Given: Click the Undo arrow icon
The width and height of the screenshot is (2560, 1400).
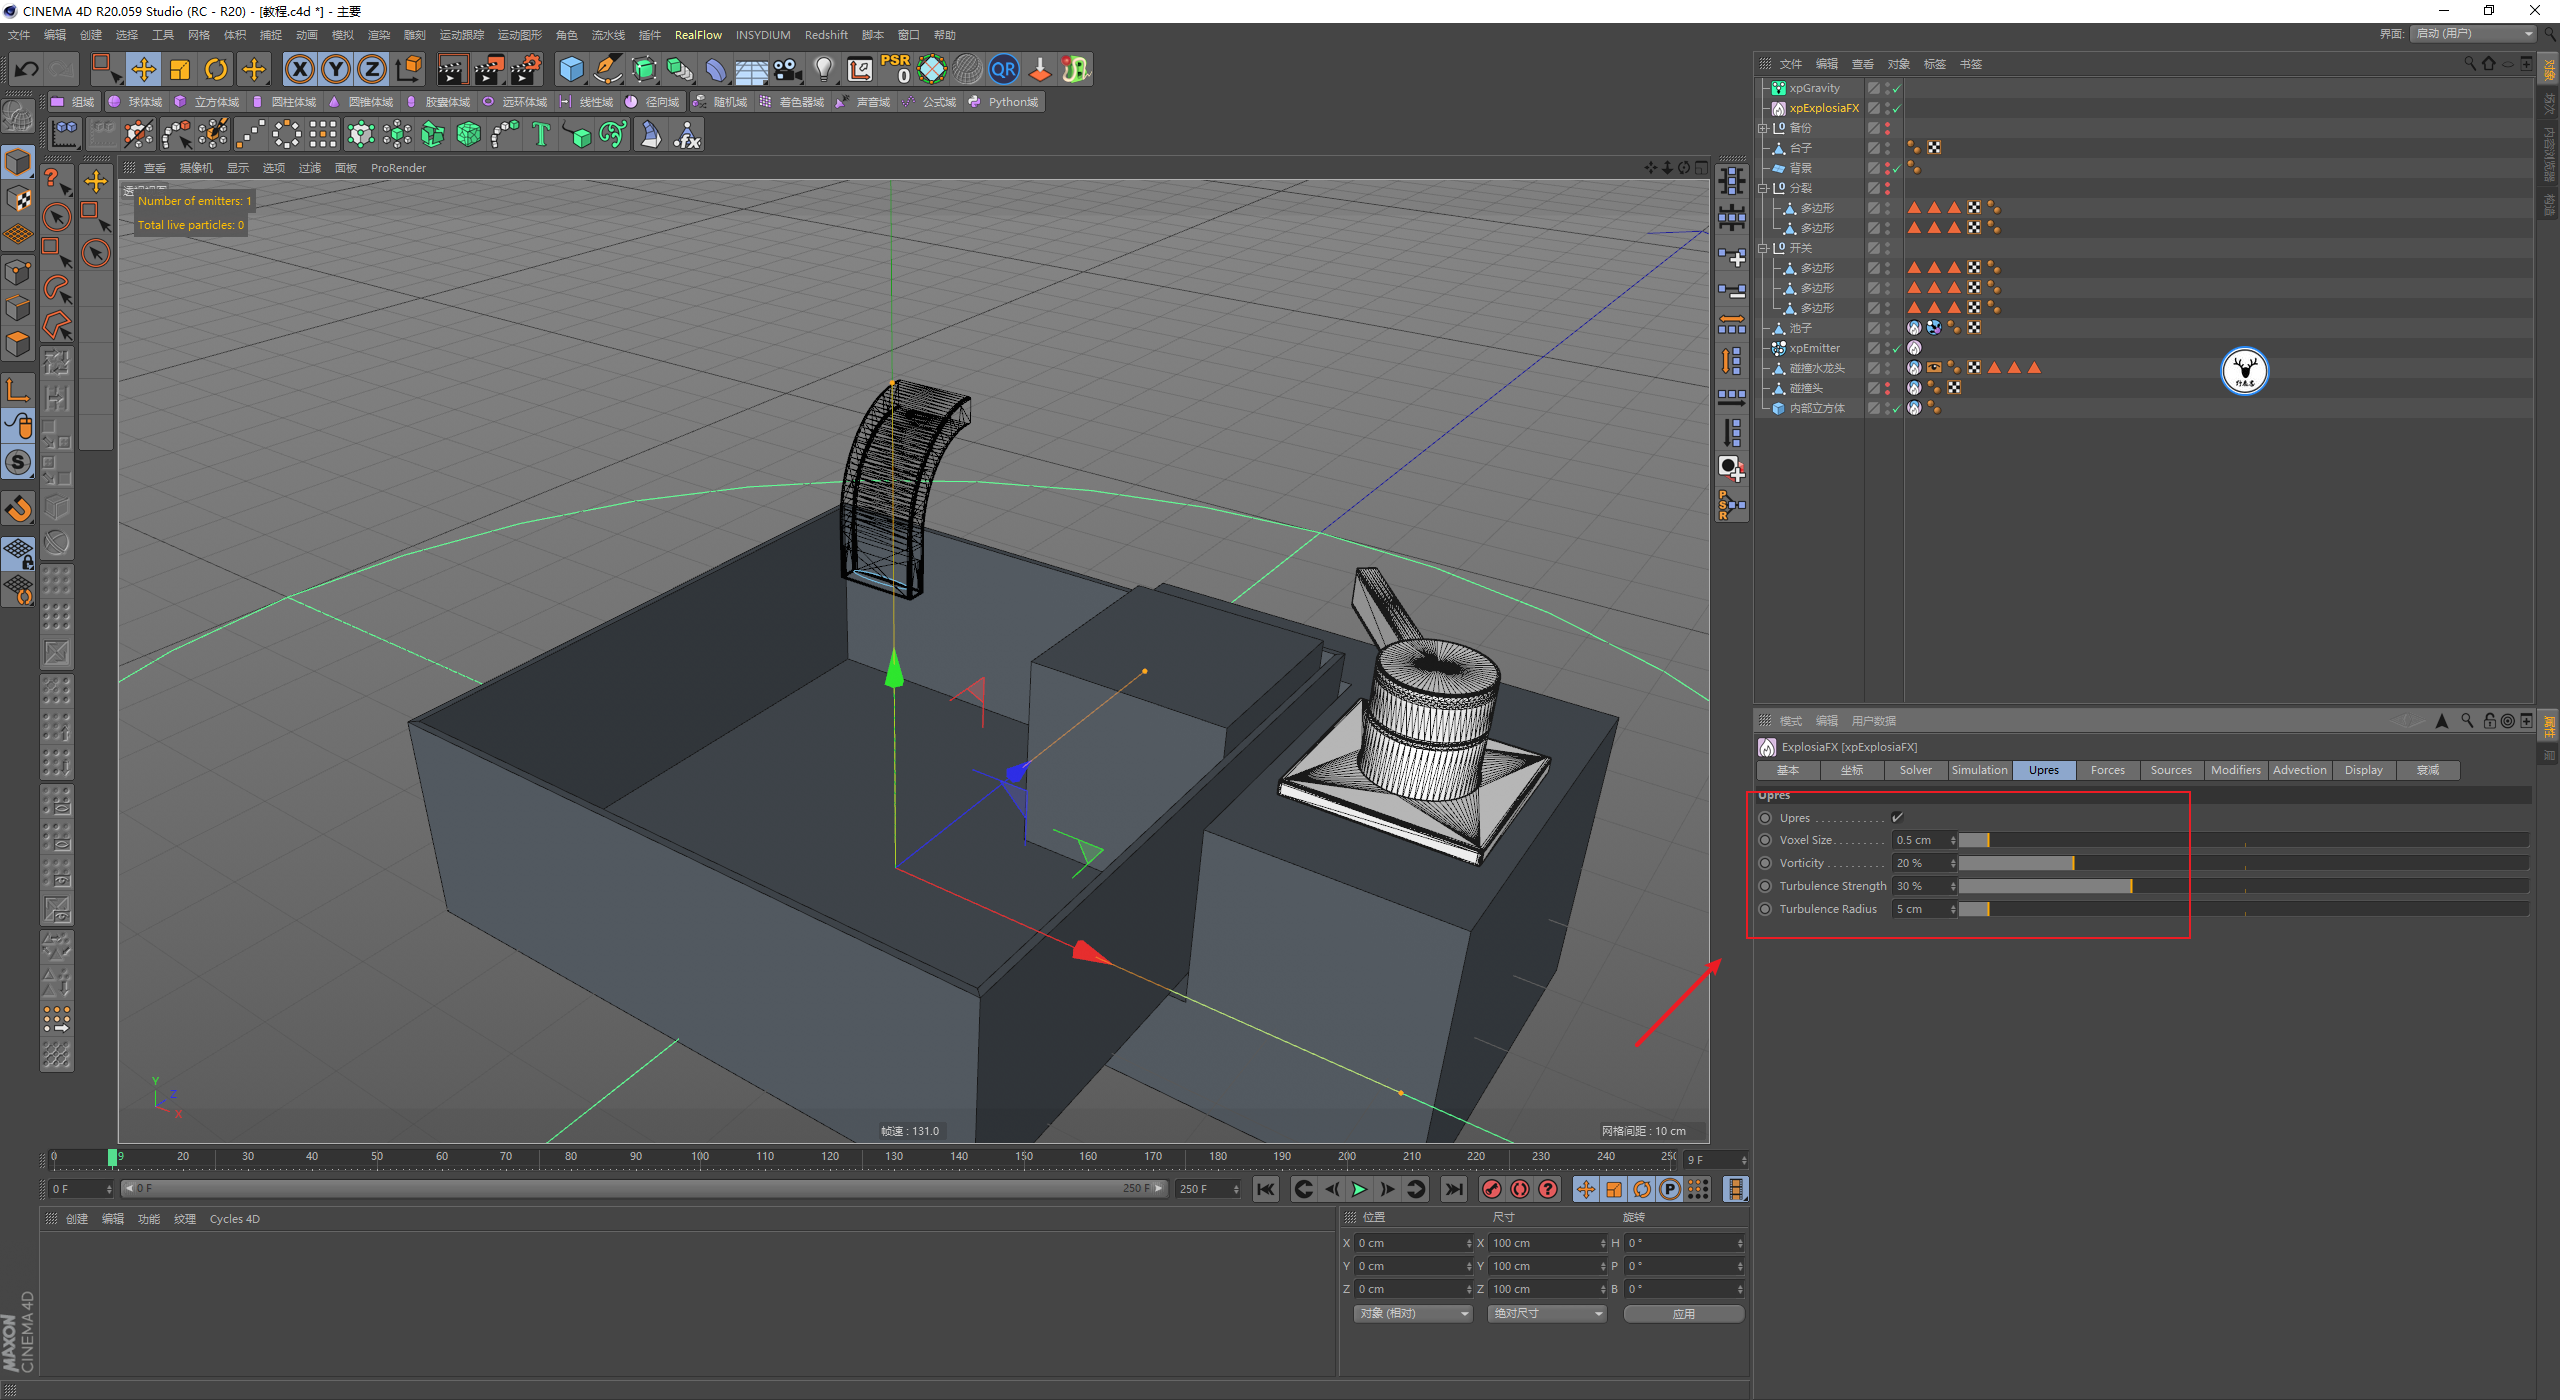Looking at the screenshot, I should 27,69.
